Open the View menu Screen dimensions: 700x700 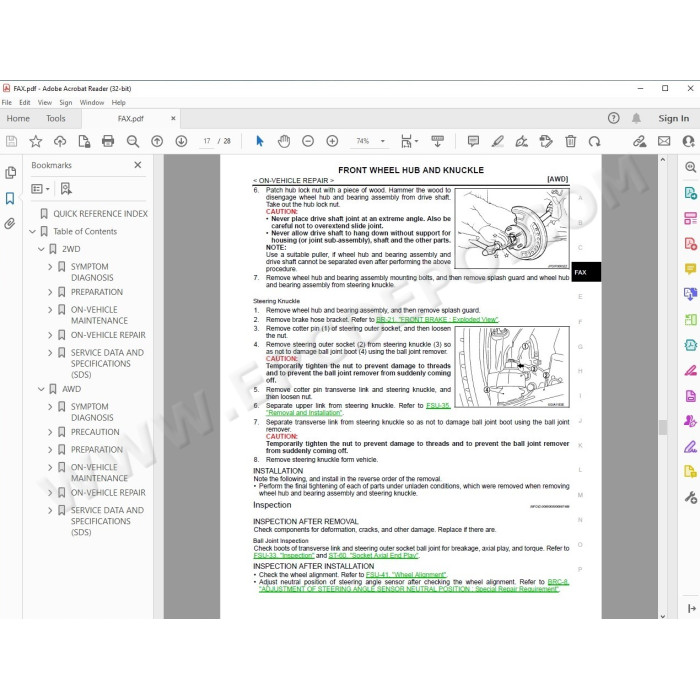(45, 103)
